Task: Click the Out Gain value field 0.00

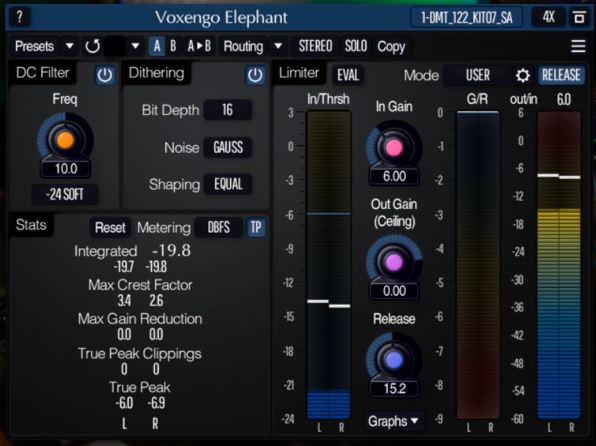Action: pos(394,291)
